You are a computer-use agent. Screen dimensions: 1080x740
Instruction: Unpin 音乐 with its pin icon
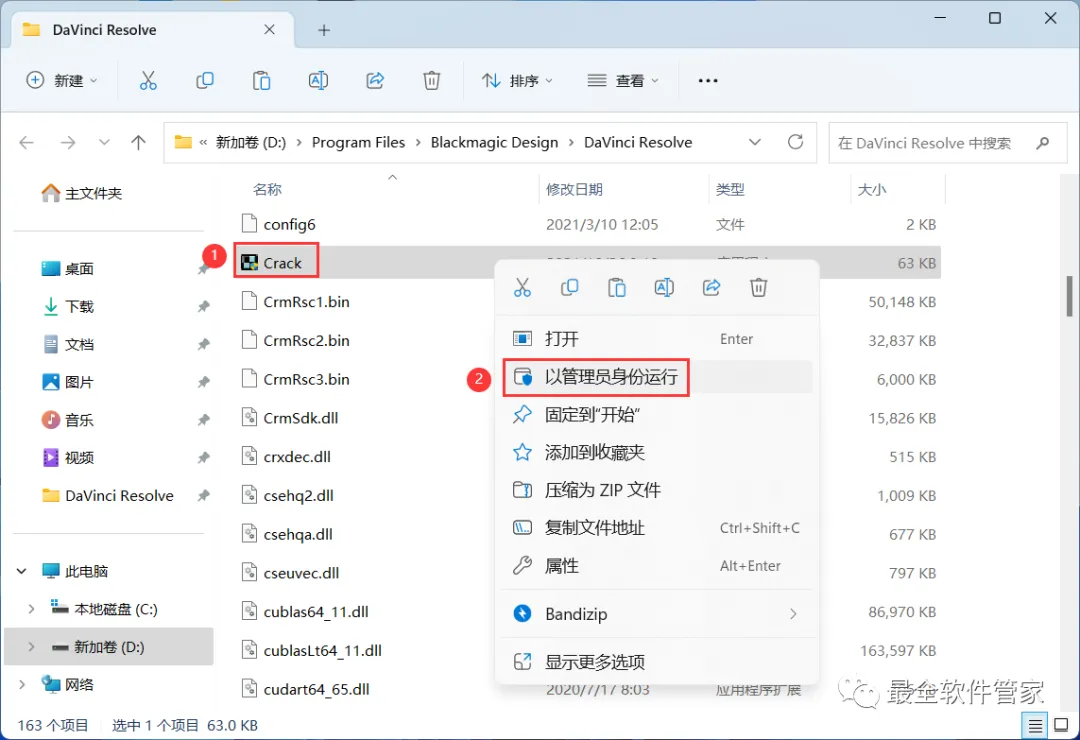coord(203,420)
